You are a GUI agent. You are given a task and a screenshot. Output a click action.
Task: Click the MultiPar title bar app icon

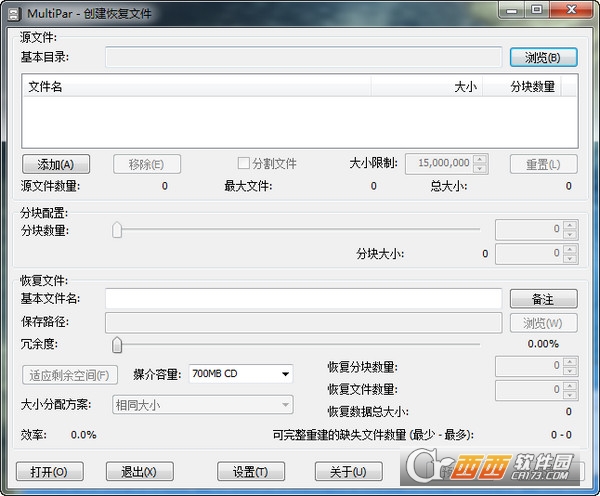tap(14, 14)
